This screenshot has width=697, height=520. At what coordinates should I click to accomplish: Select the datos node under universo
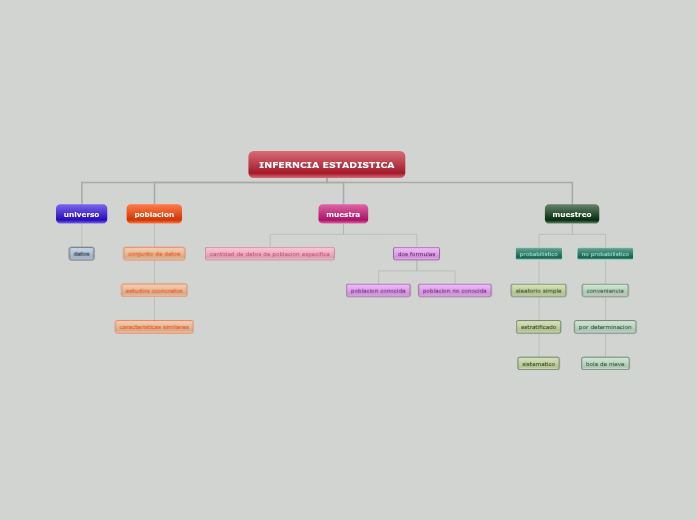pyautogui.click(x=81, y=254)
